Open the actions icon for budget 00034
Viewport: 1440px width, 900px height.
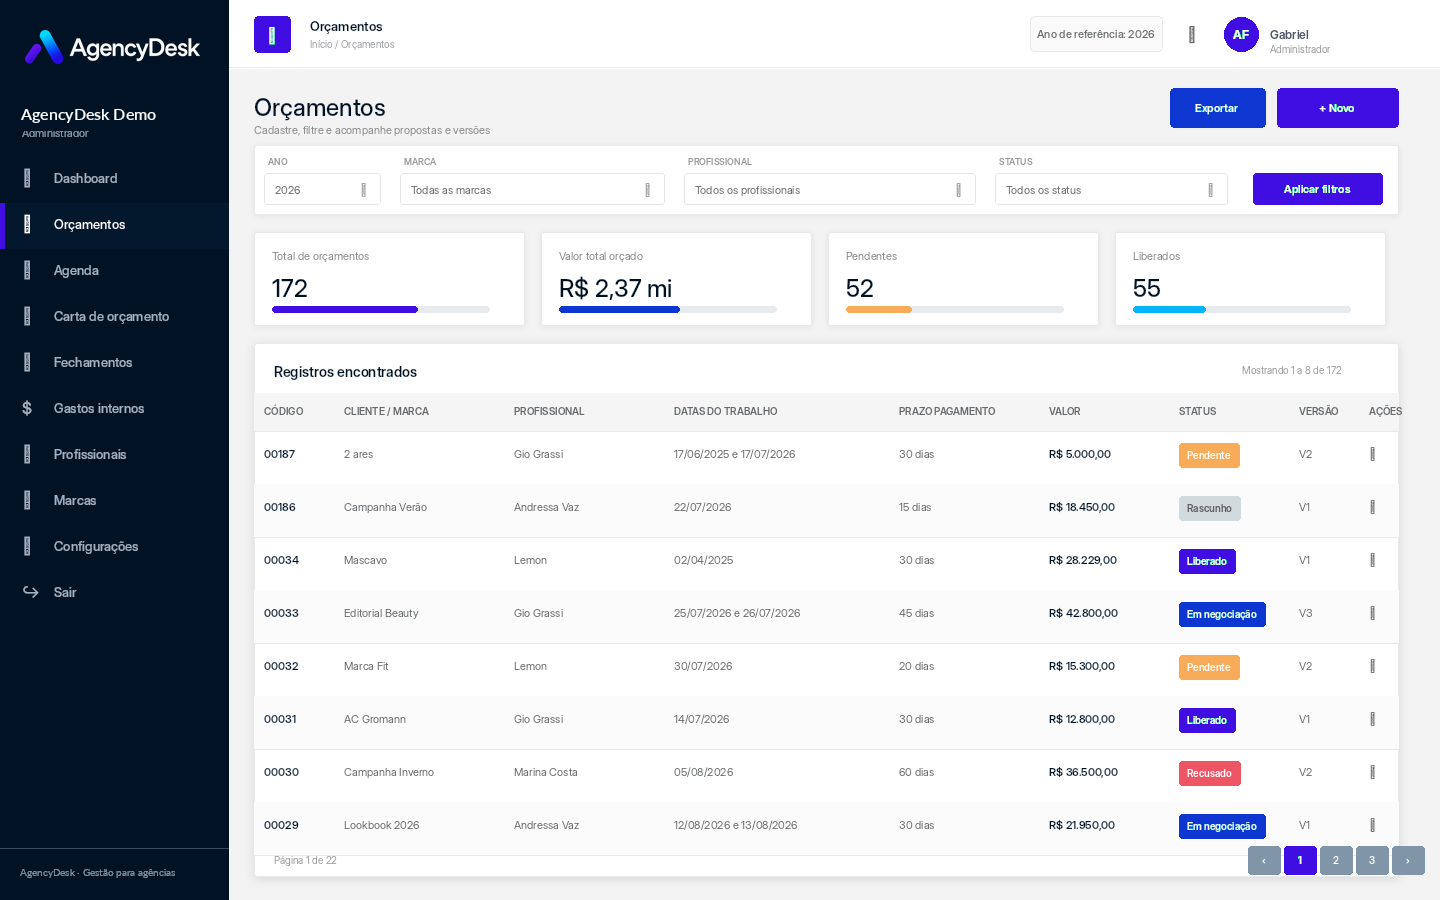coord(1372,560)
